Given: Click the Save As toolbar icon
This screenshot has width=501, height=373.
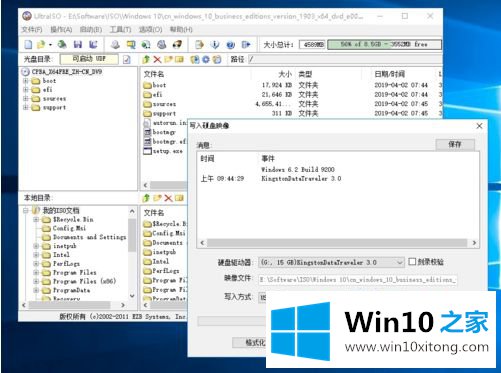Looking at the screenshot, I should (93, 44).
